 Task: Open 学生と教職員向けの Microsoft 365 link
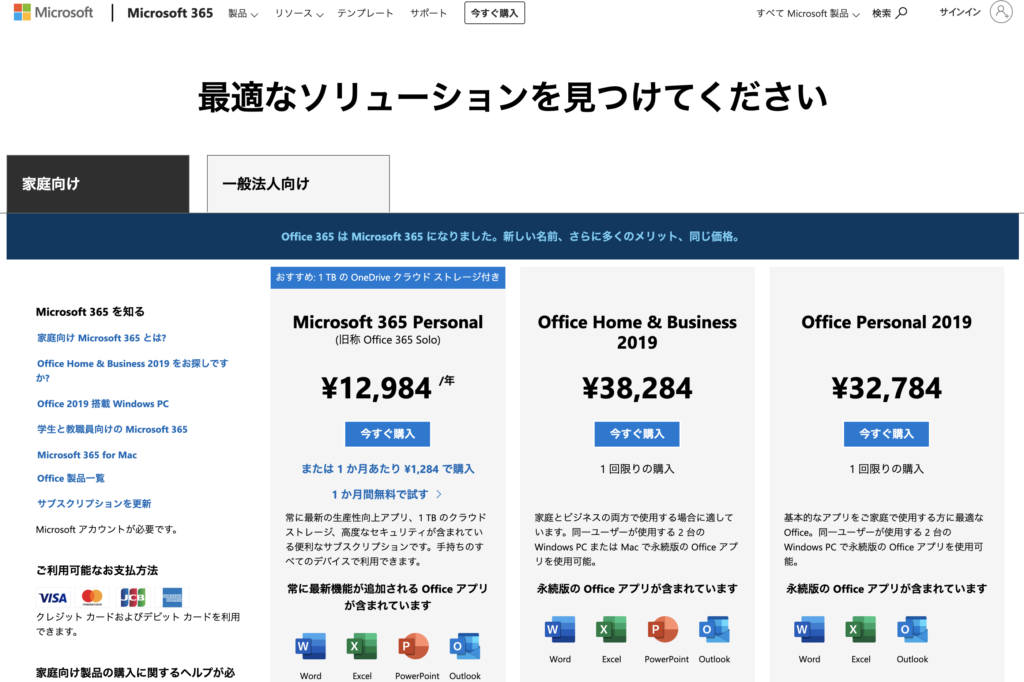click(x=112, y=429)
